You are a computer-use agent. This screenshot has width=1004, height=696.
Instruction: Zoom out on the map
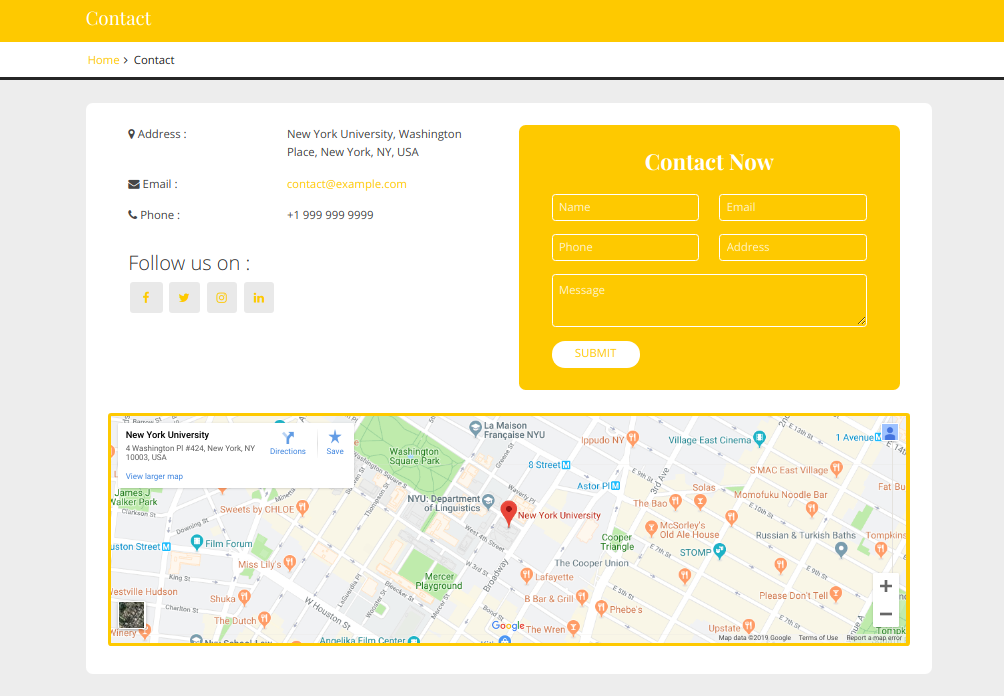(x=886, y=613)
